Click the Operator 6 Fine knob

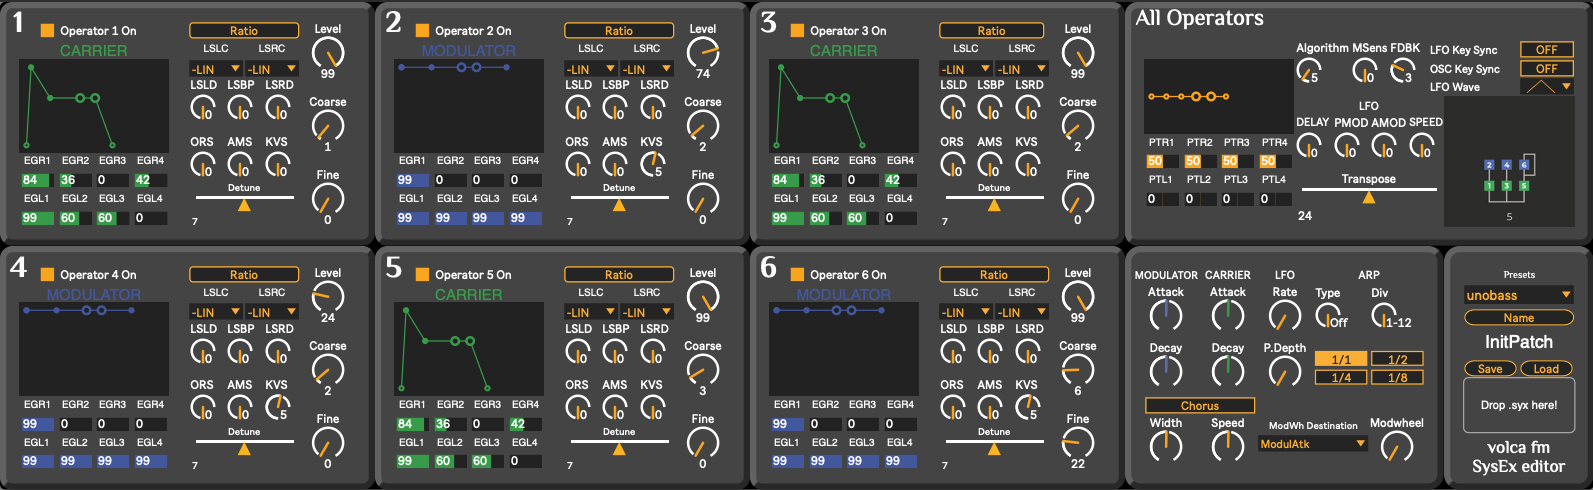click(1077, 441)
